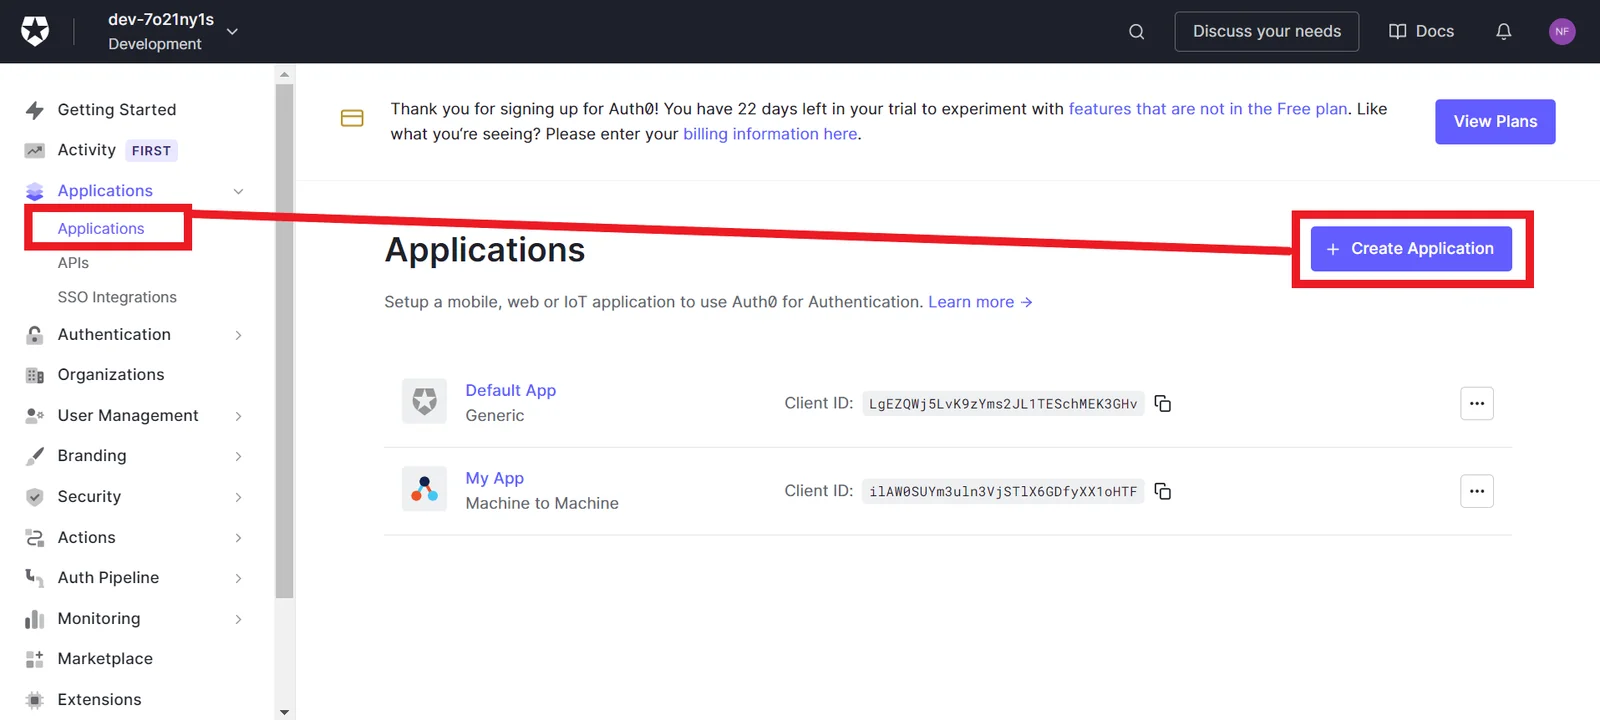Click the Auth Pipeline icon
The width and height of the screenshot is (1600, 720).
pos(35,578)
